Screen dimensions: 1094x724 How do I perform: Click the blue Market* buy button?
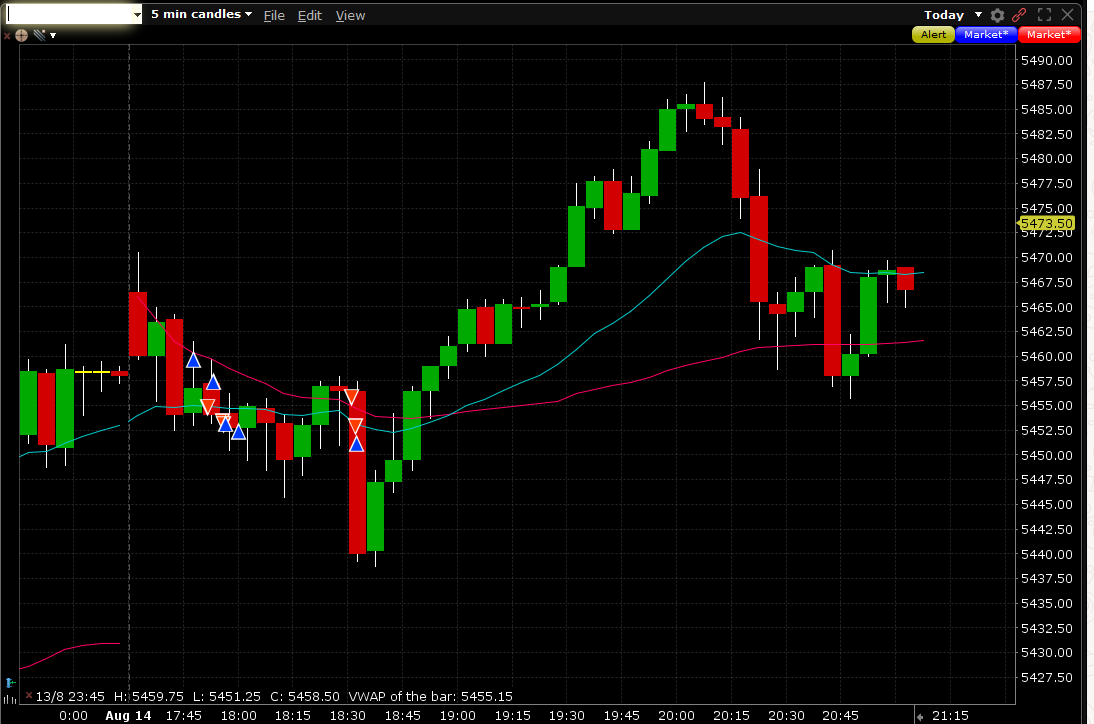(x=986, y=34)
